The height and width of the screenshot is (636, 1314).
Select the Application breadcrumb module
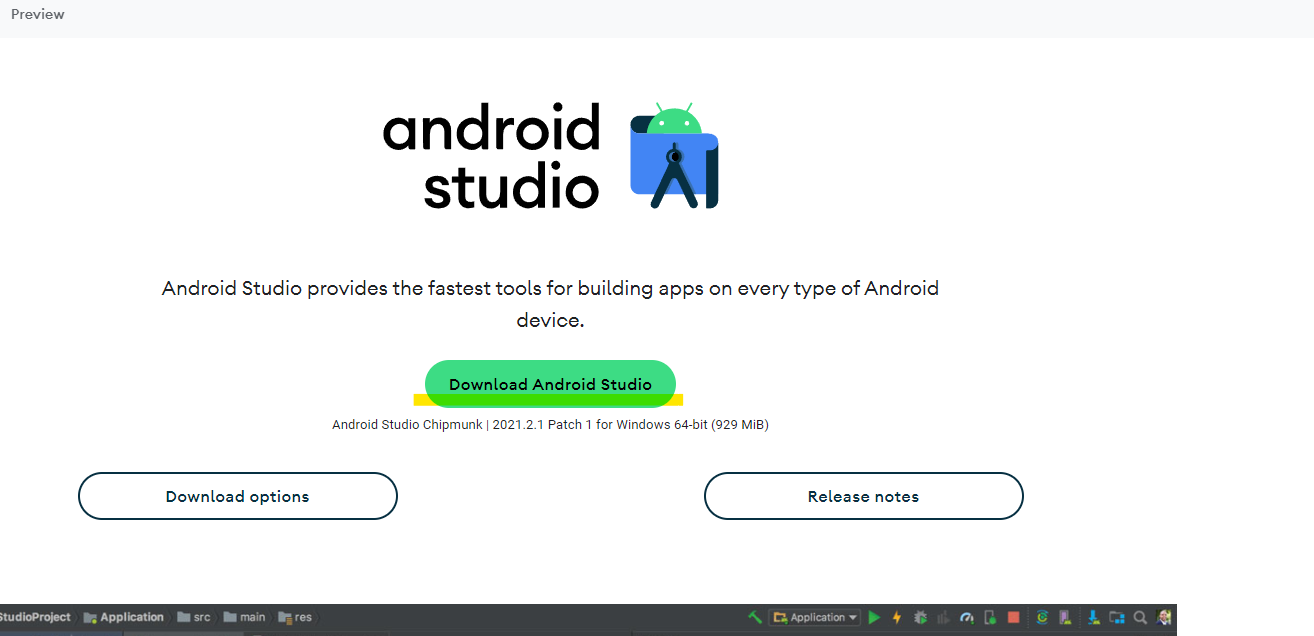(124, 617)
